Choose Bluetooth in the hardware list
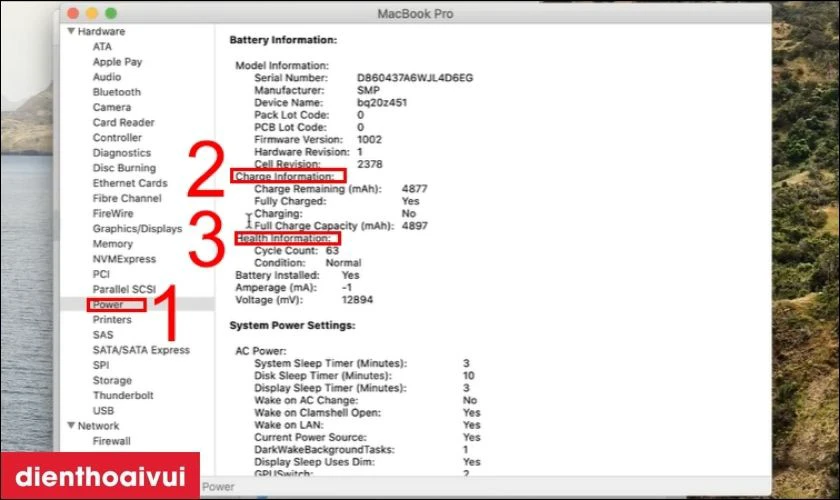840x500 pixels. click(x=116, y=92)
